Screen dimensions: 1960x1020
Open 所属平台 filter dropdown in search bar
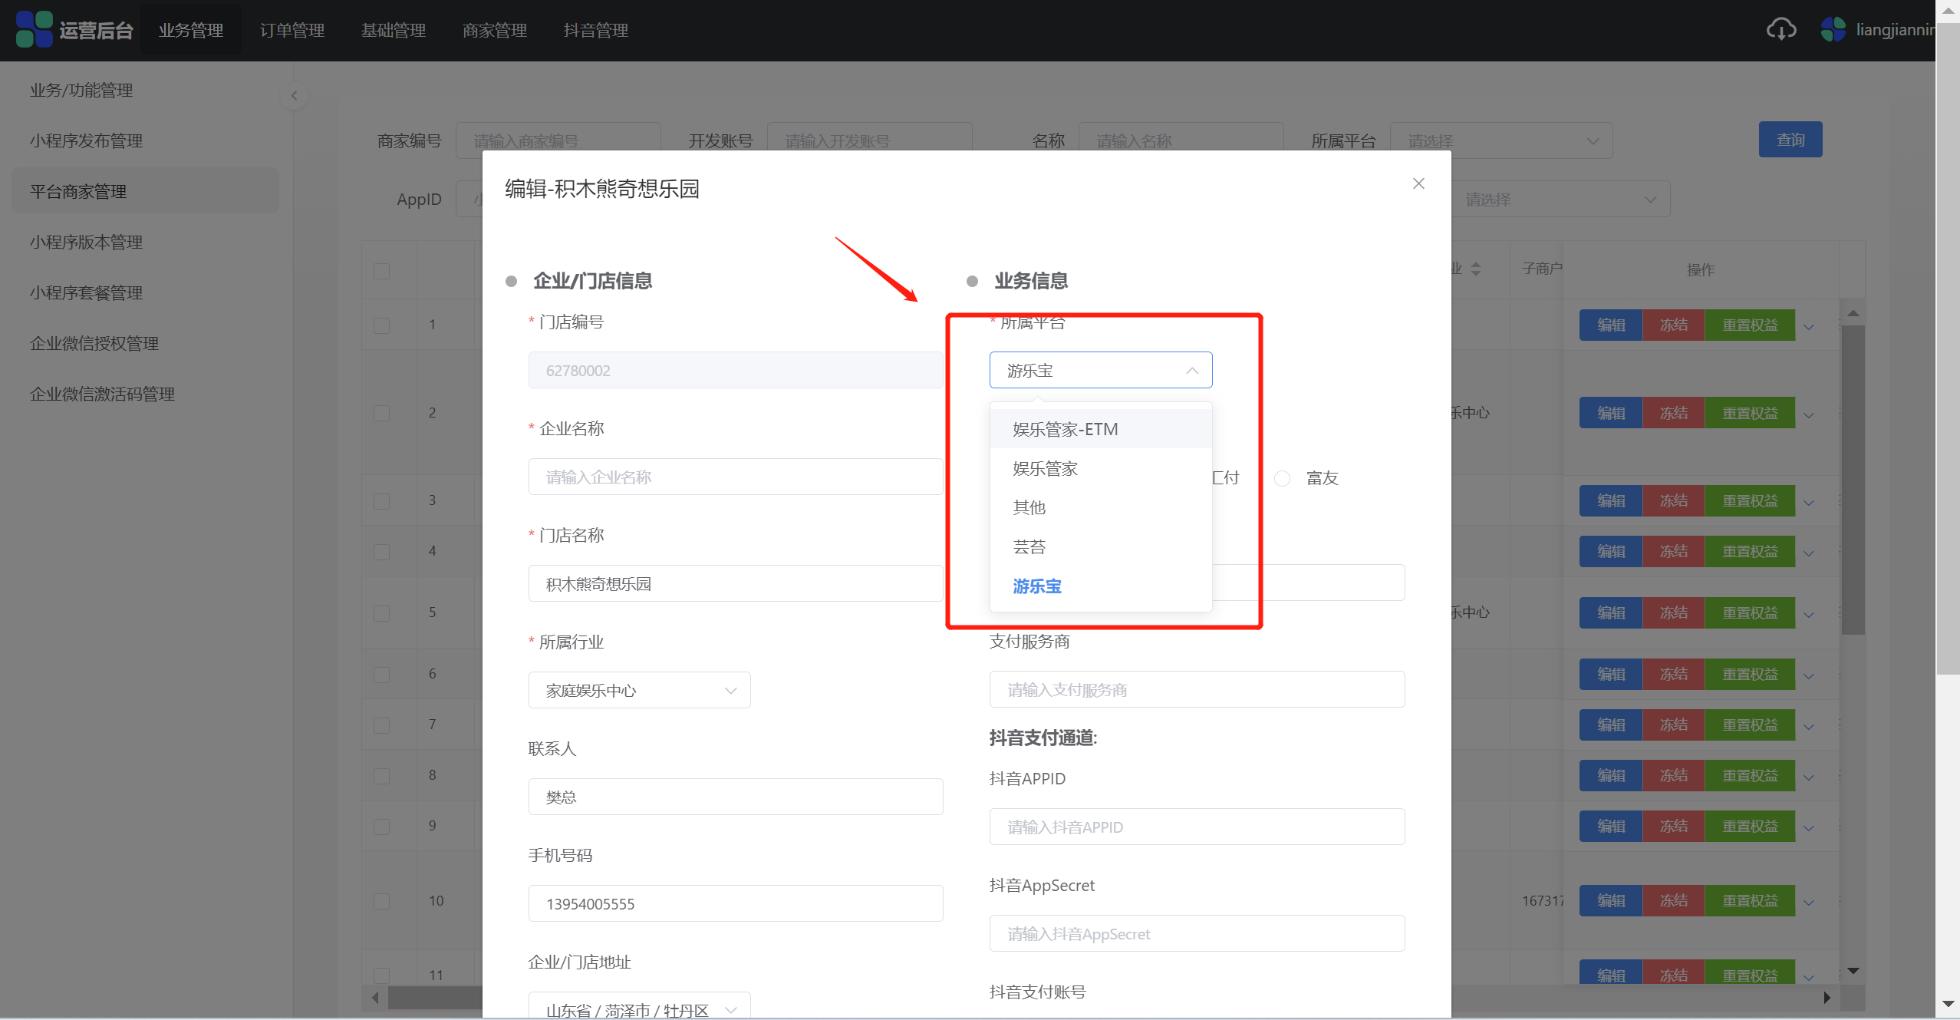(1501, 141)
